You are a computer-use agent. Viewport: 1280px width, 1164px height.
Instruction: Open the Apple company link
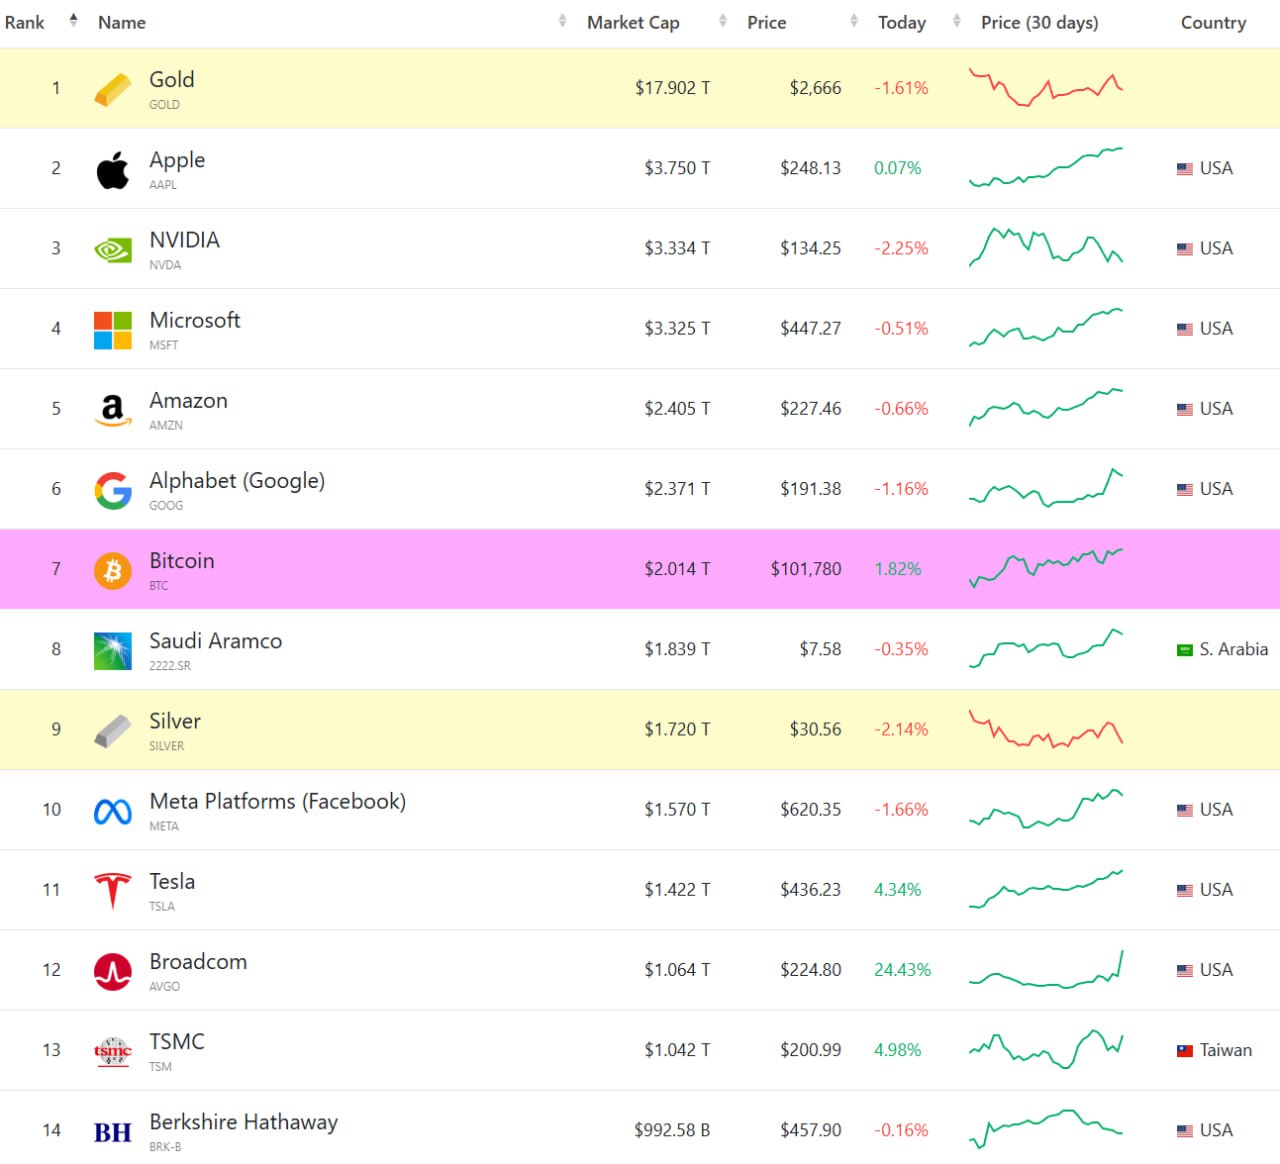point(177,160)
